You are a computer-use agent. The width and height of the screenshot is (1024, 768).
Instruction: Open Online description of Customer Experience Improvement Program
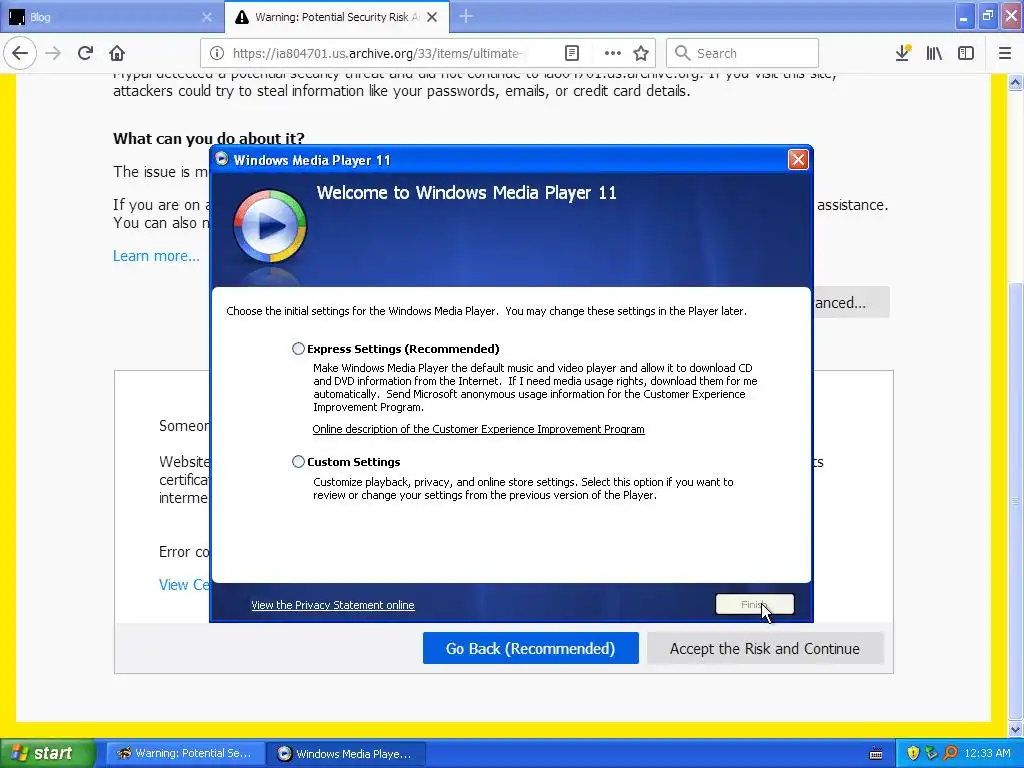click(479, 429)
